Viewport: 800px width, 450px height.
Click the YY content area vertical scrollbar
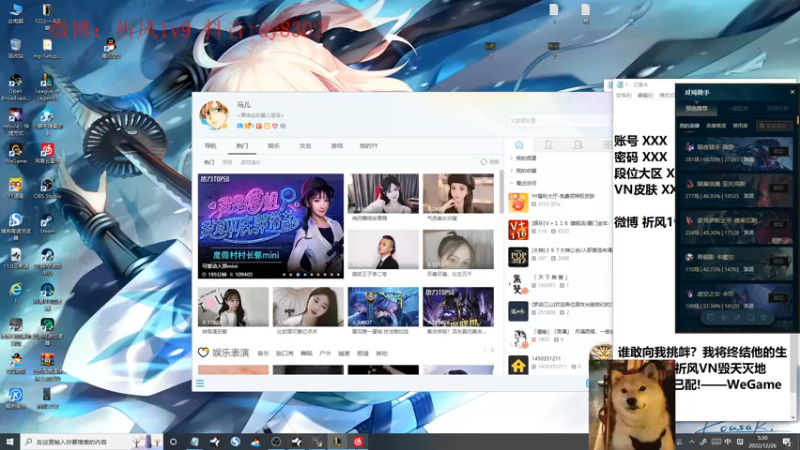502,191
